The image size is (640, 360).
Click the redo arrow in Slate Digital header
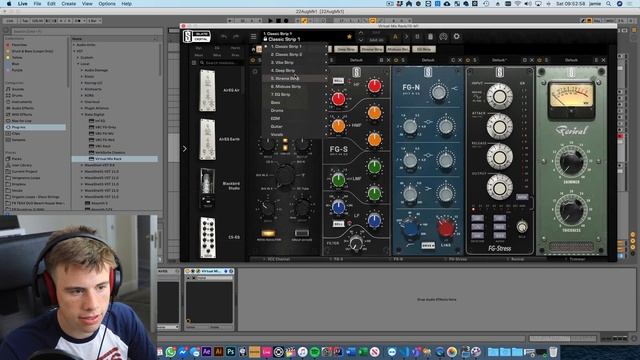[x=236, y=37]
